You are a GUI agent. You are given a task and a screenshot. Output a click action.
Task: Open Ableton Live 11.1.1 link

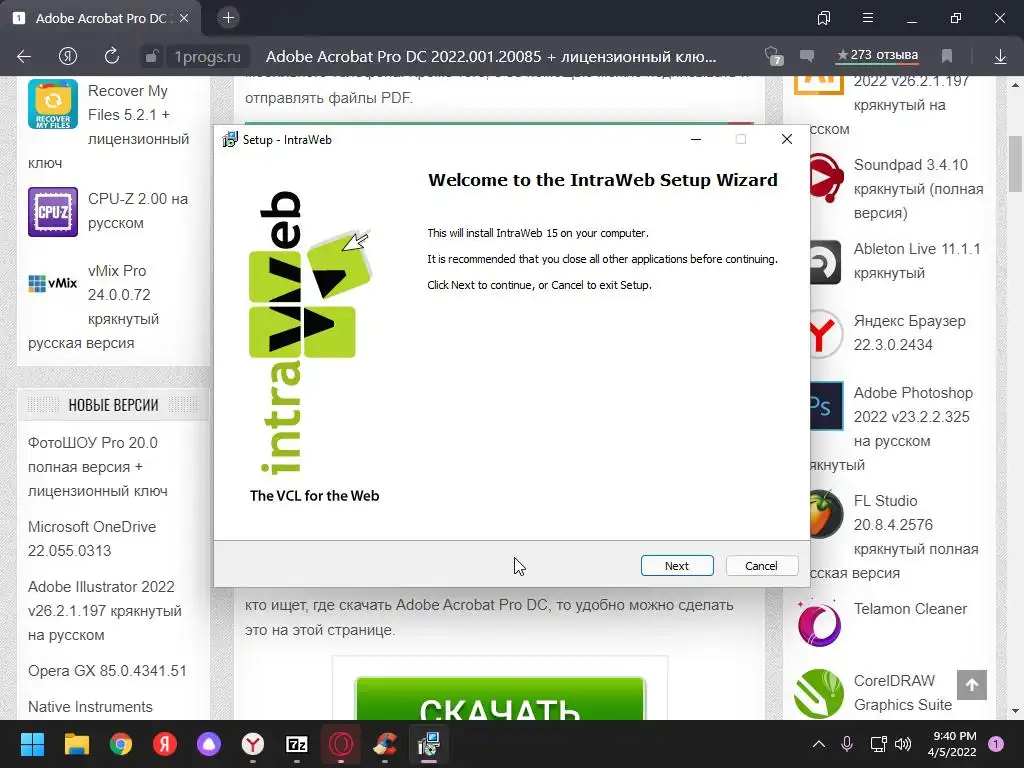[x=917, y=261]
